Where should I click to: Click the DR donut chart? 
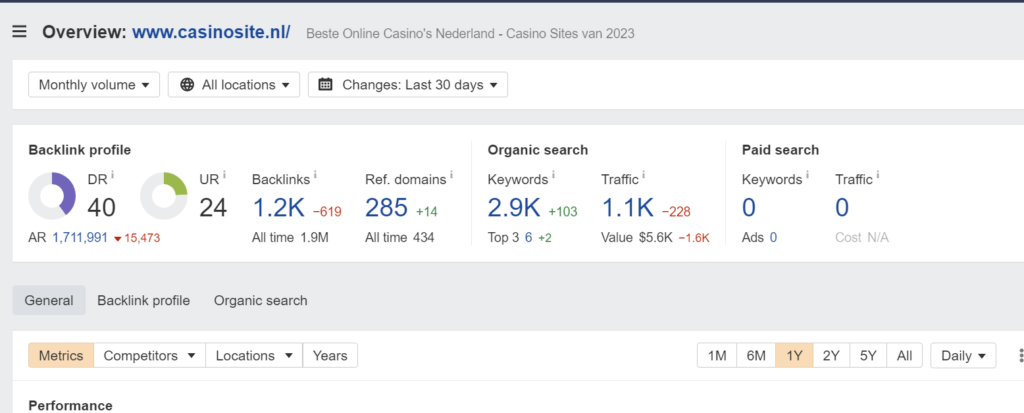click(52, 196)
